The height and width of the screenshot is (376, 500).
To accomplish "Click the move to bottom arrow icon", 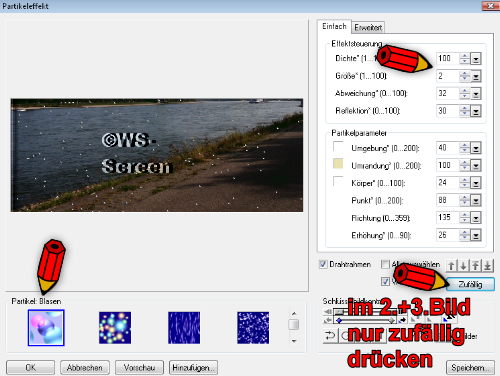I will [488, 266].
